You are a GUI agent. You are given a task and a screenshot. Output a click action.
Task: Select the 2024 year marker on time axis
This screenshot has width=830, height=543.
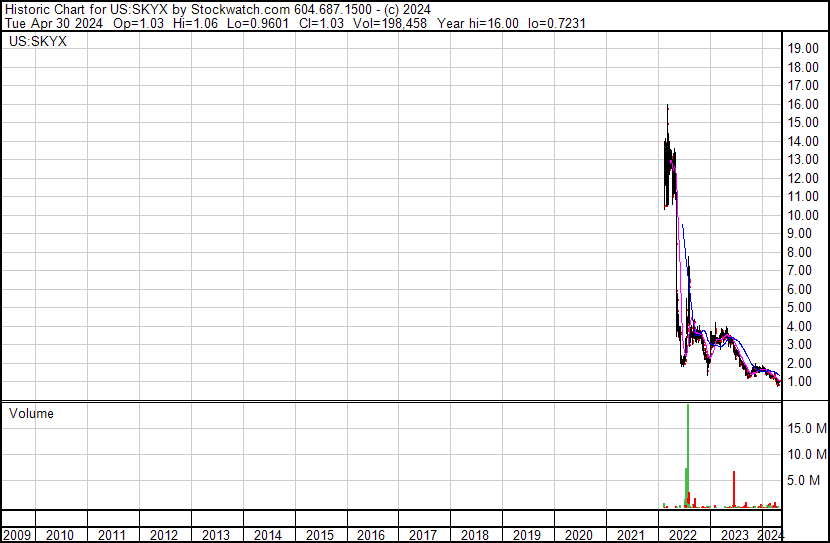pyautogui.click(x=771, y=535)
